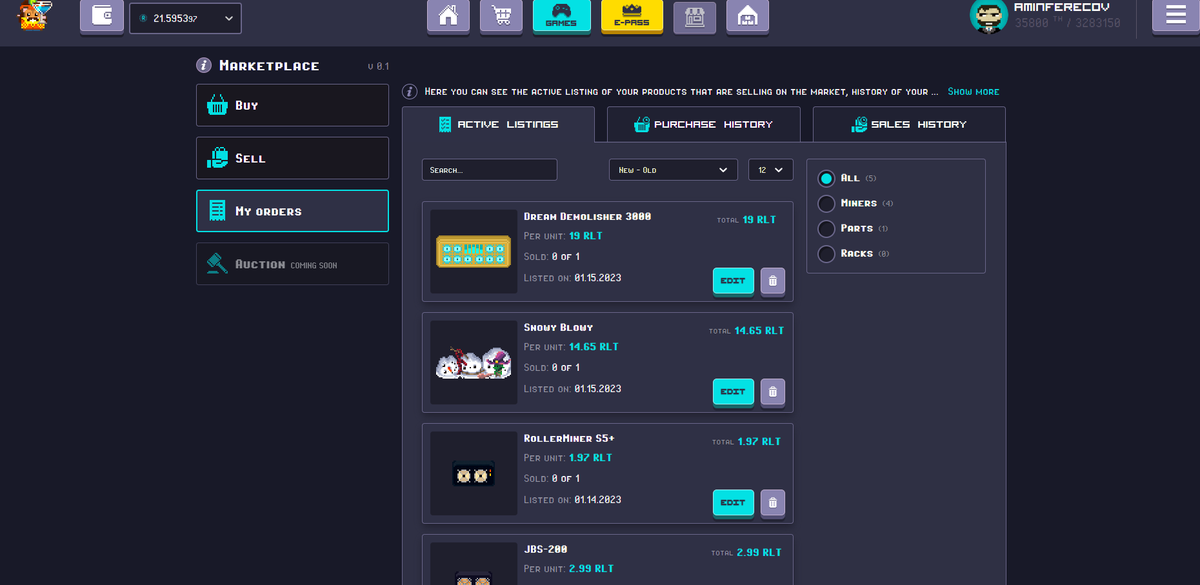Edit the RollerMiner S5+ listing
The width and height of the screenshot is (1200, 585).
pos(733,503)
